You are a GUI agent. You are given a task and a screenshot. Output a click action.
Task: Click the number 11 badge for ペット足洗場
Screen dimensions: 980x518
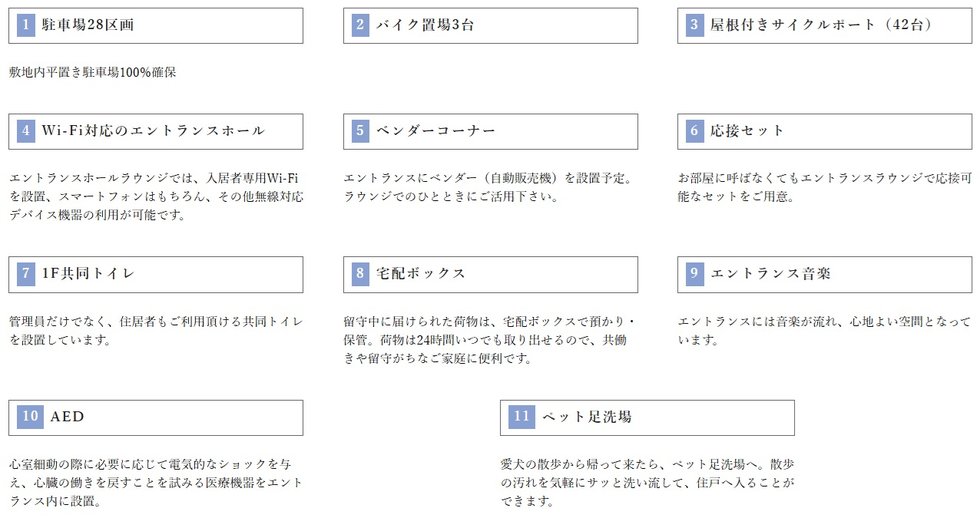[521, 417]
